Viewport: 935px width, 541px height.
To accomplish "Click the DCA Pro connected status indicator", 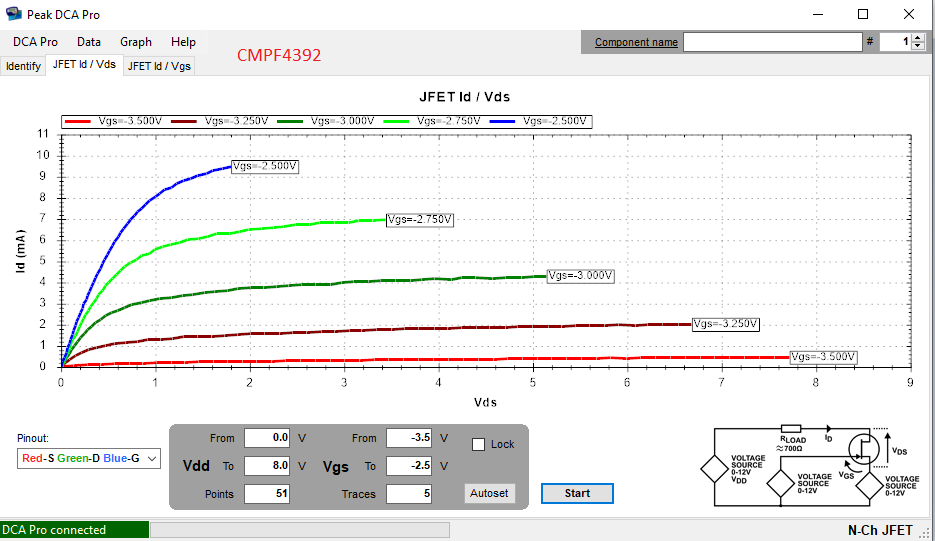I will click(x=75, y=530).
